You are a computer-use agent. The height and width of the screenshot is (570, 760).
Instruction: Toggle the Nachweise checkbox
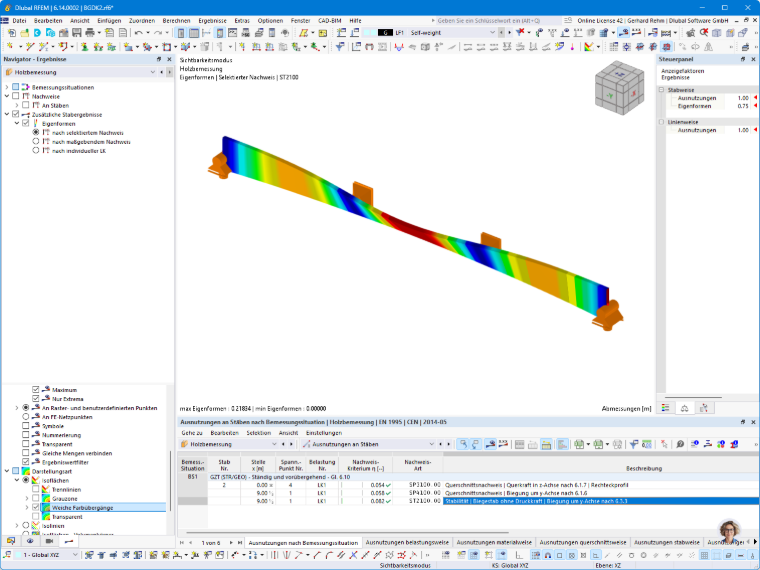click(x=16, y=96)
